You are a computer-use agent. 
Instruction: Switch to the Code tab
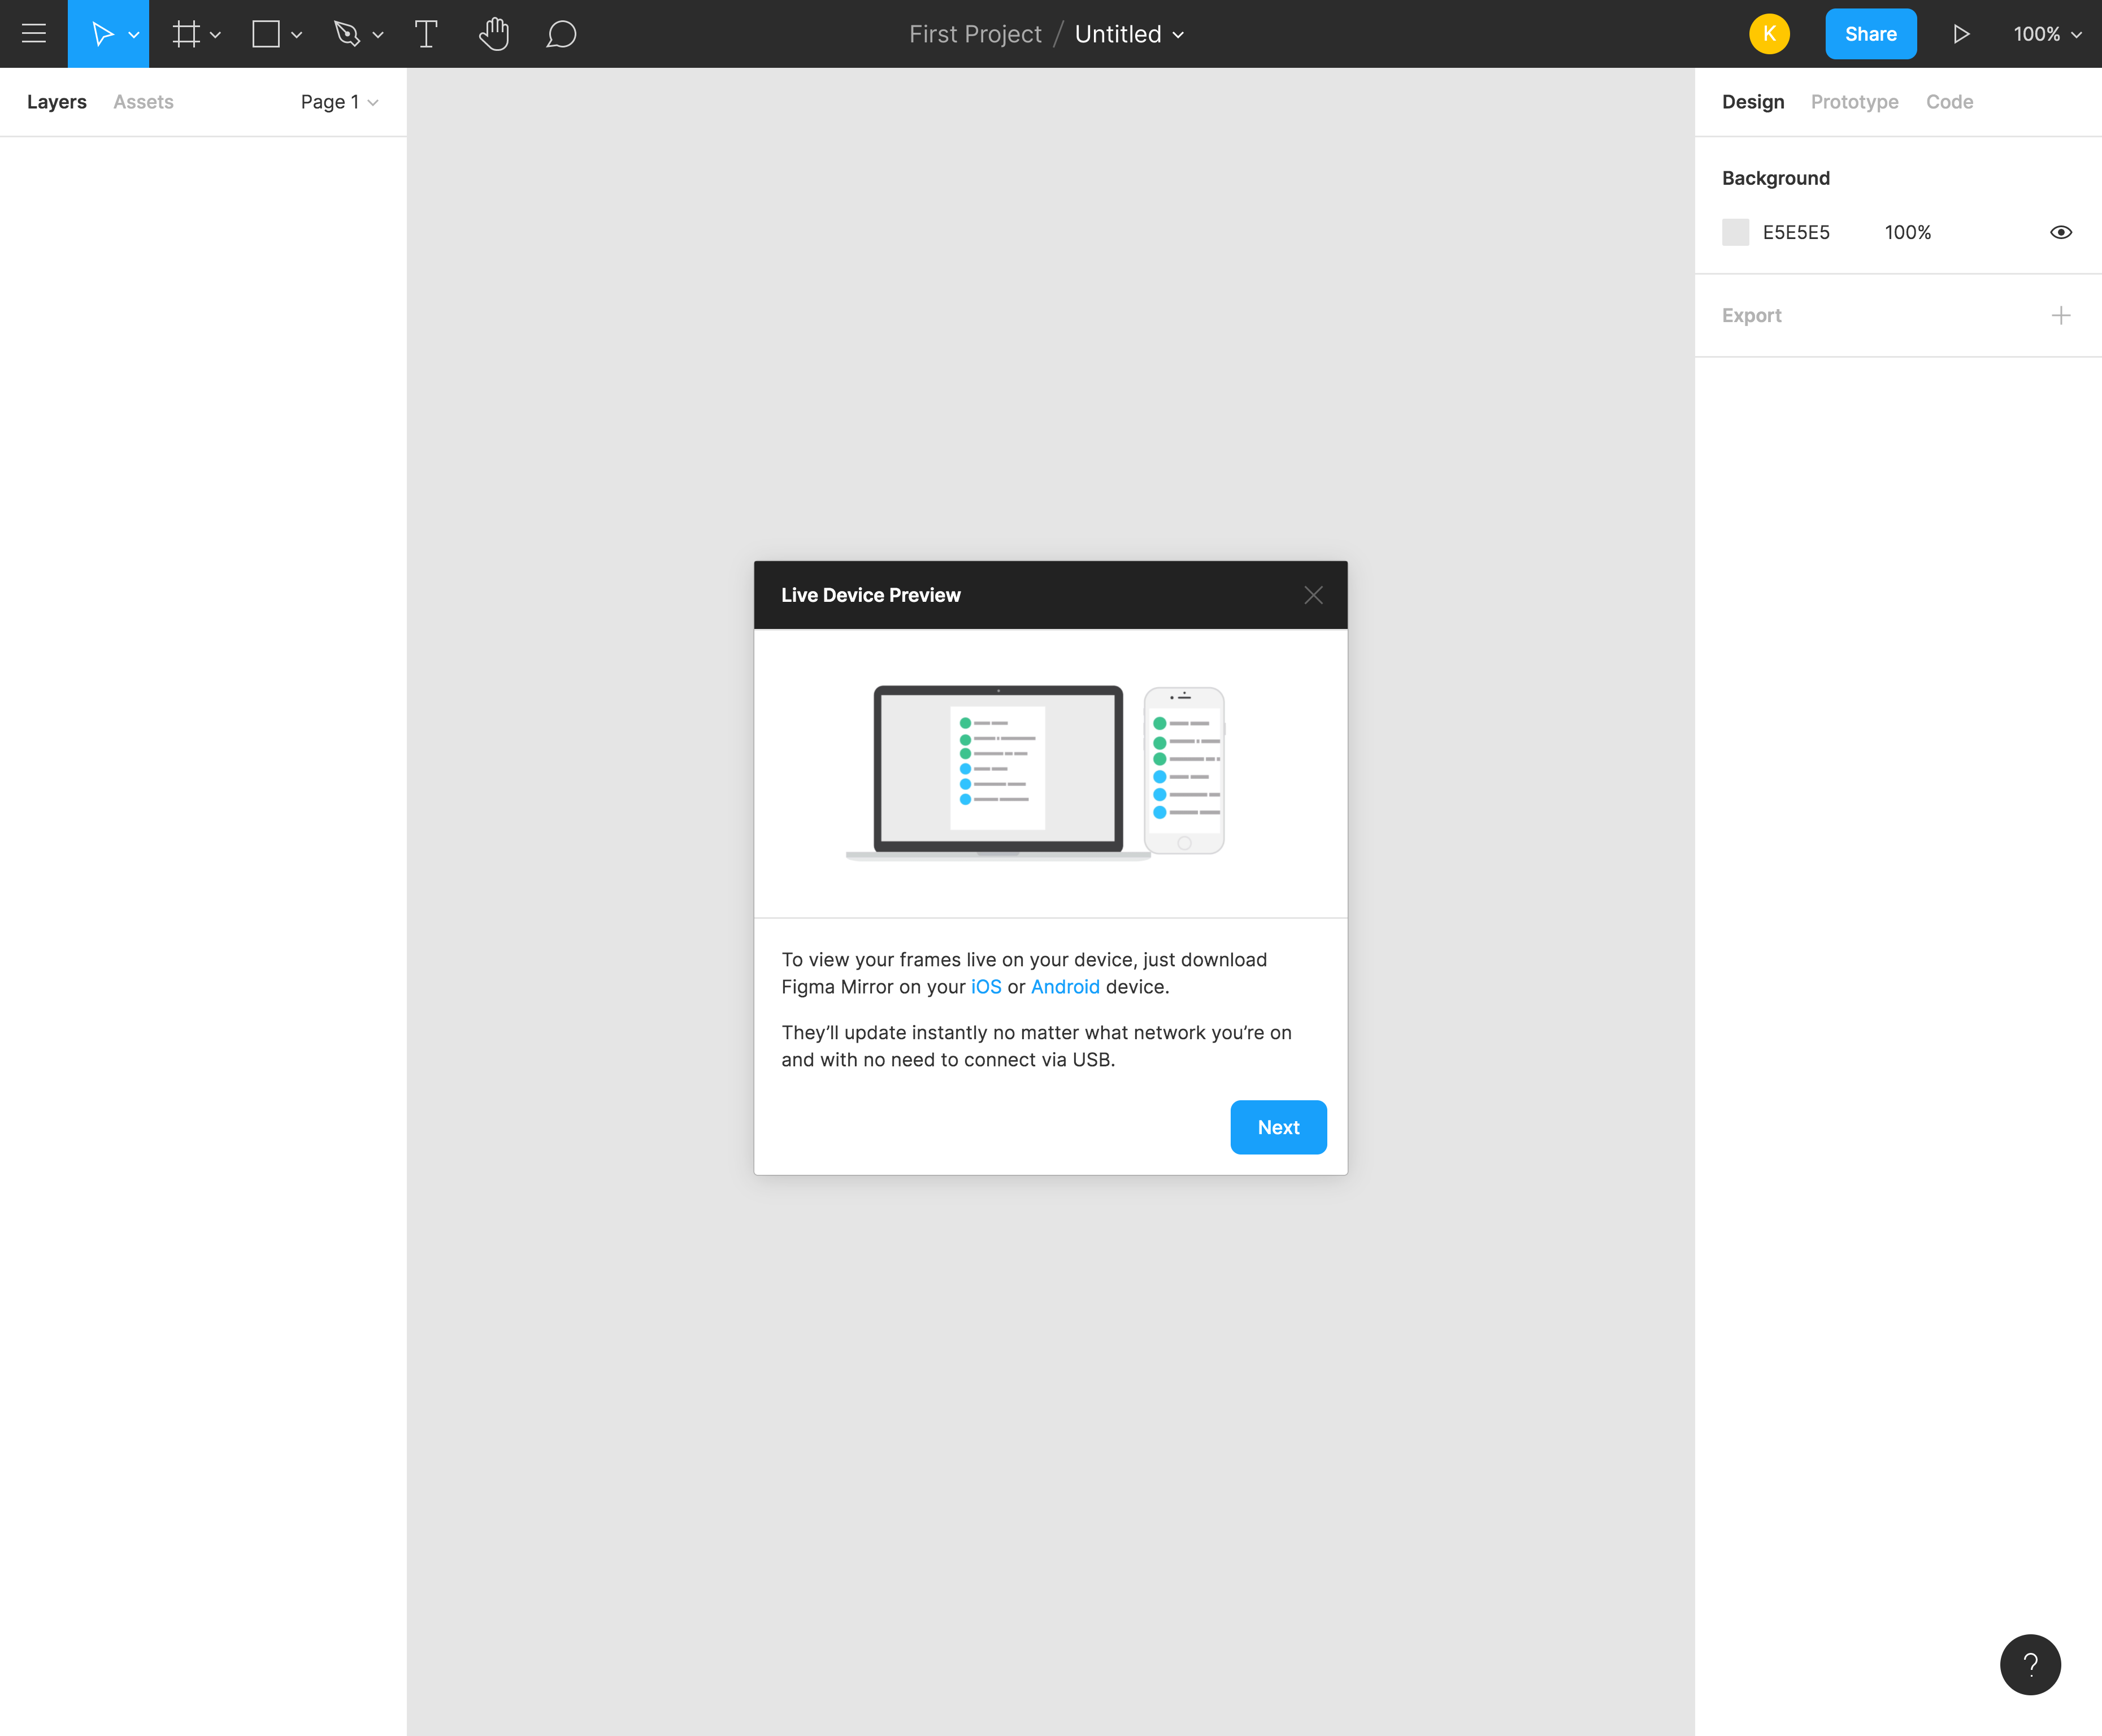1949,102
